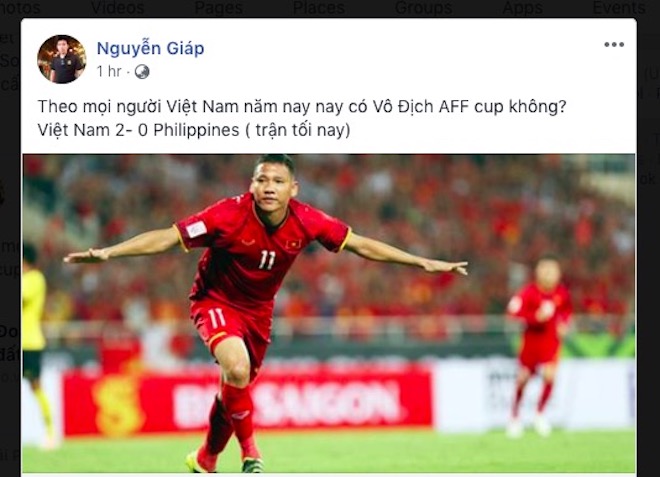
Task: Switch to the Photos tab
Action: 20,8
